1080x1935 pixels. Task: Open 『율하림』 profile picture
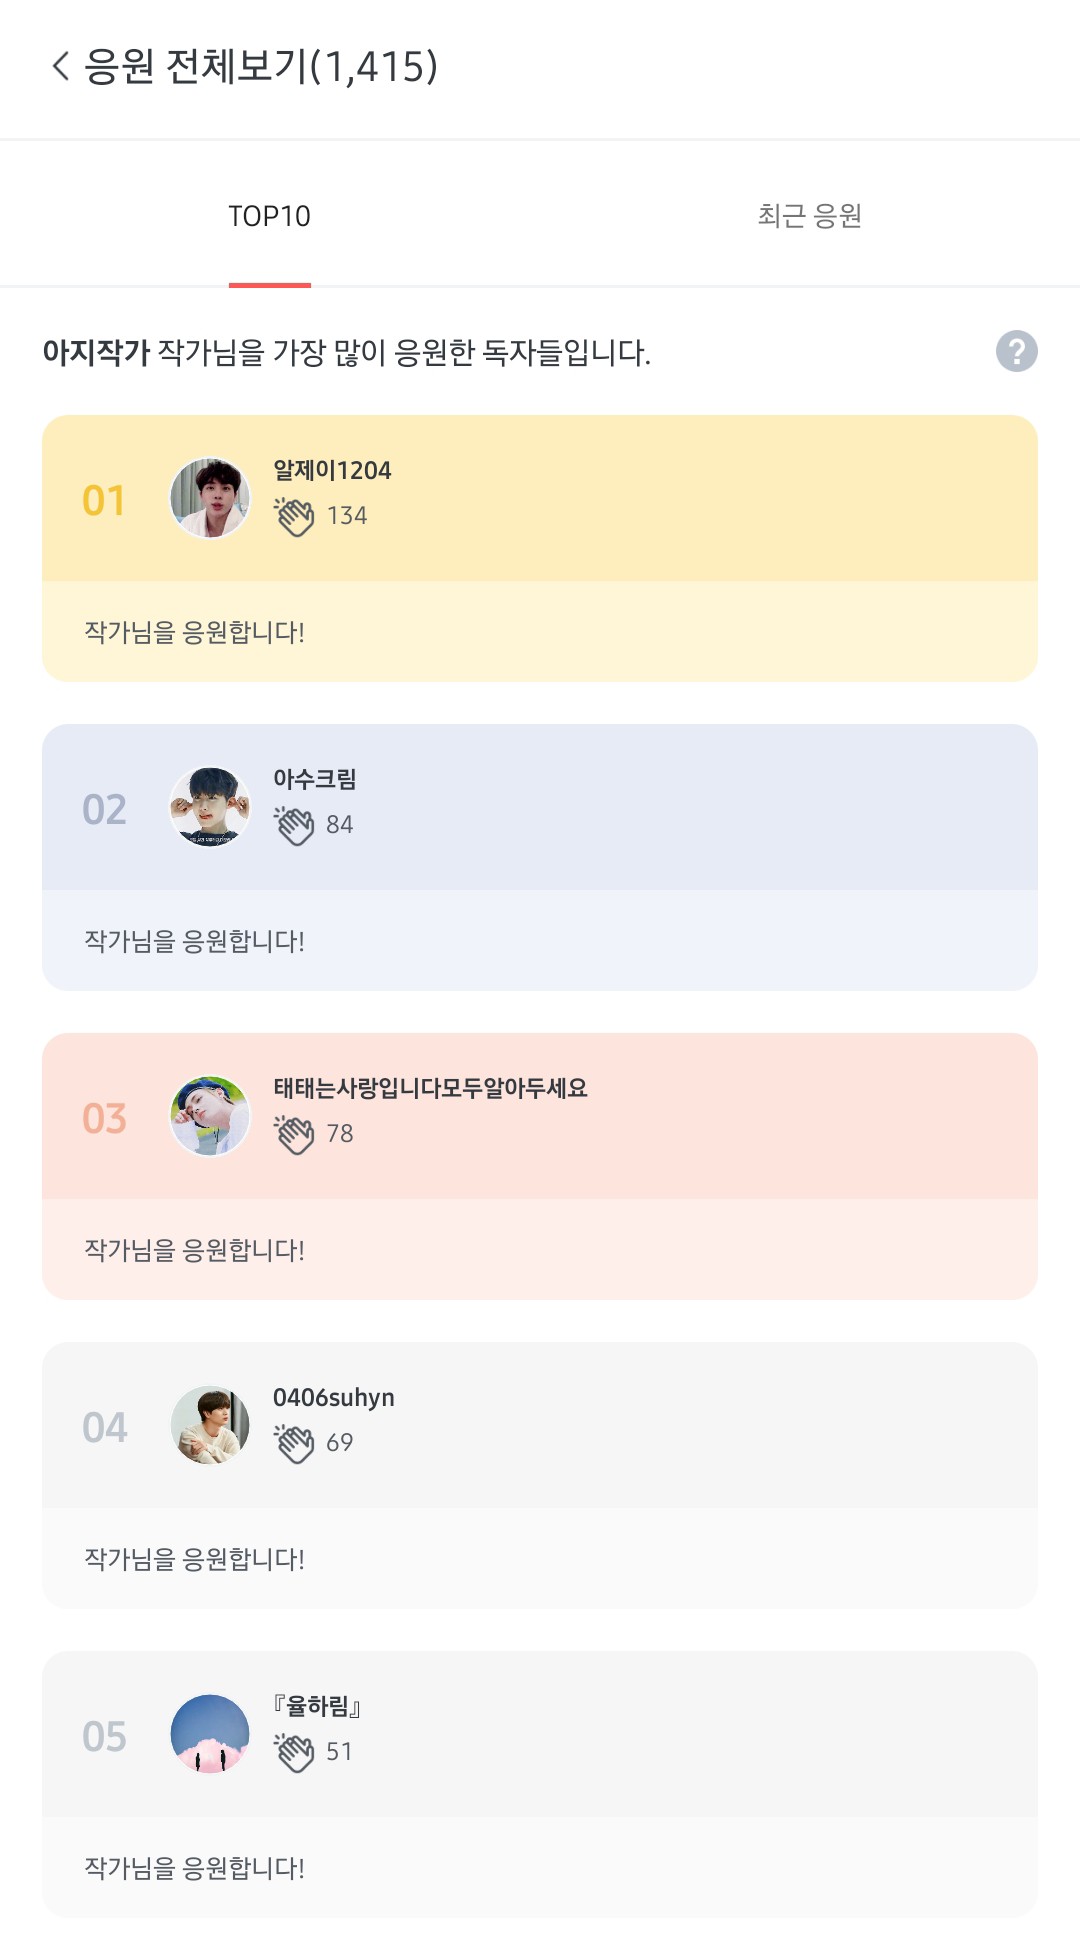(210, 1734)
